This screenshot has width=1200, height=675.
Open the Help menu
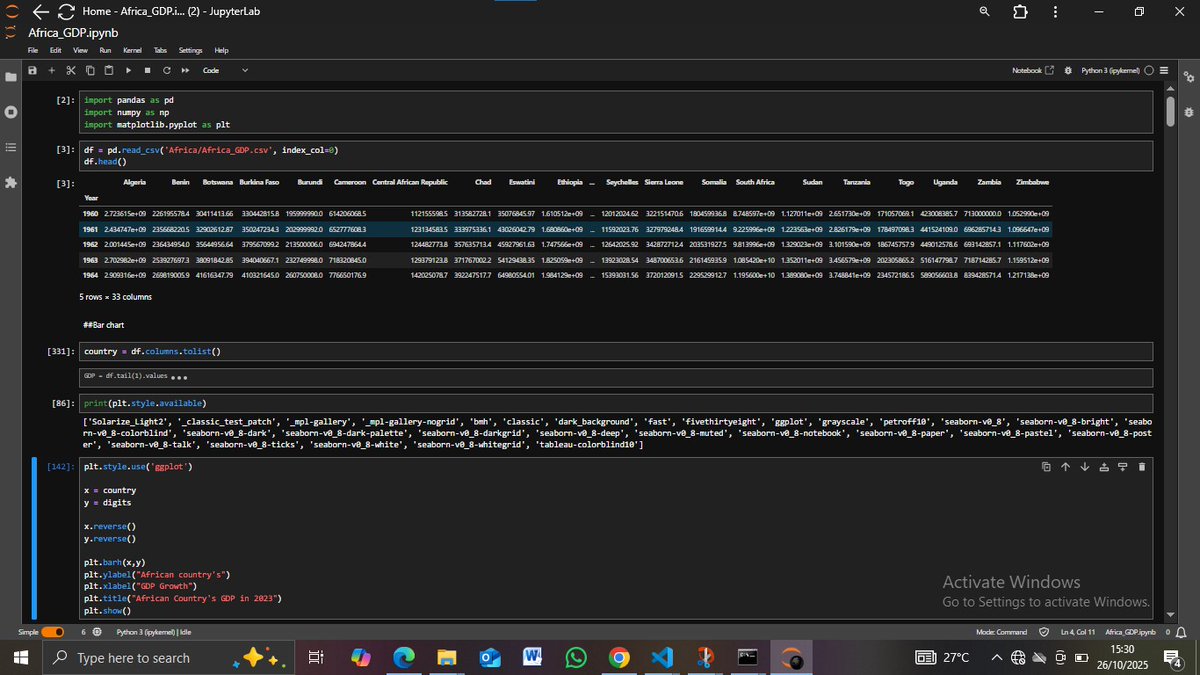point(221,50)
